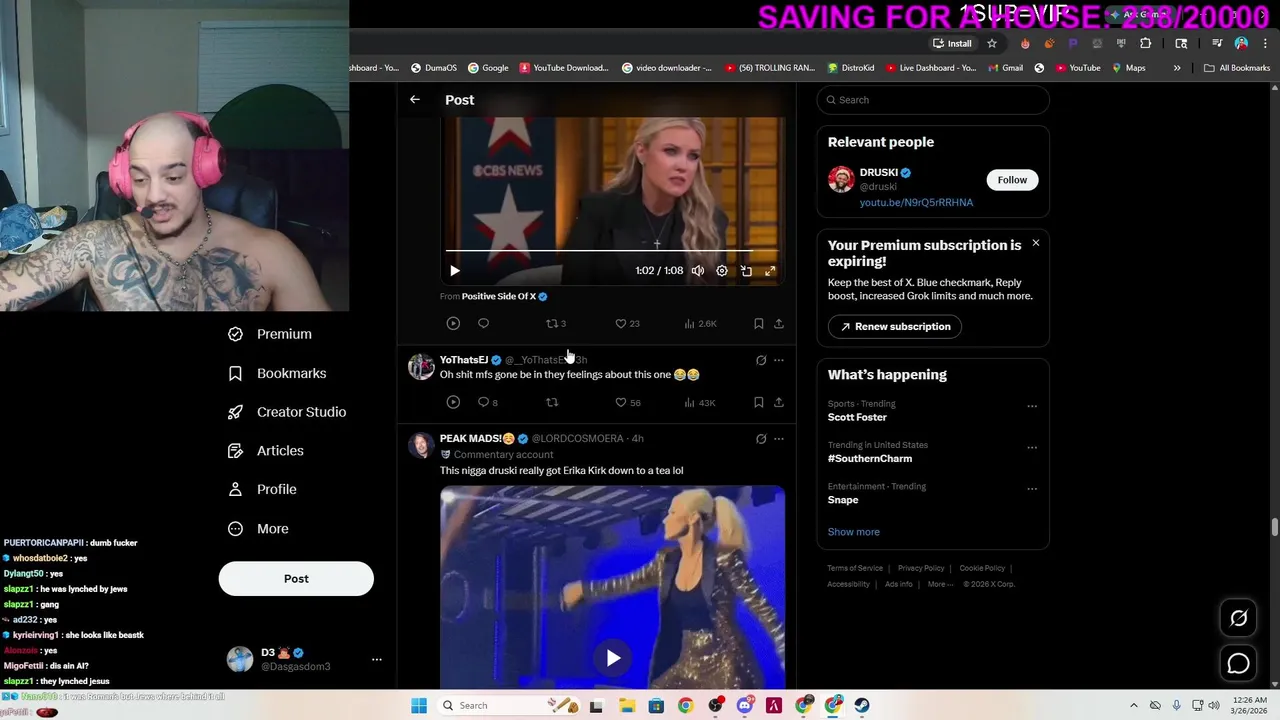The height and width of the screenshot is (720, 1280).
Task: Like the post with 23 likes
Action: [x=627, y=323]
